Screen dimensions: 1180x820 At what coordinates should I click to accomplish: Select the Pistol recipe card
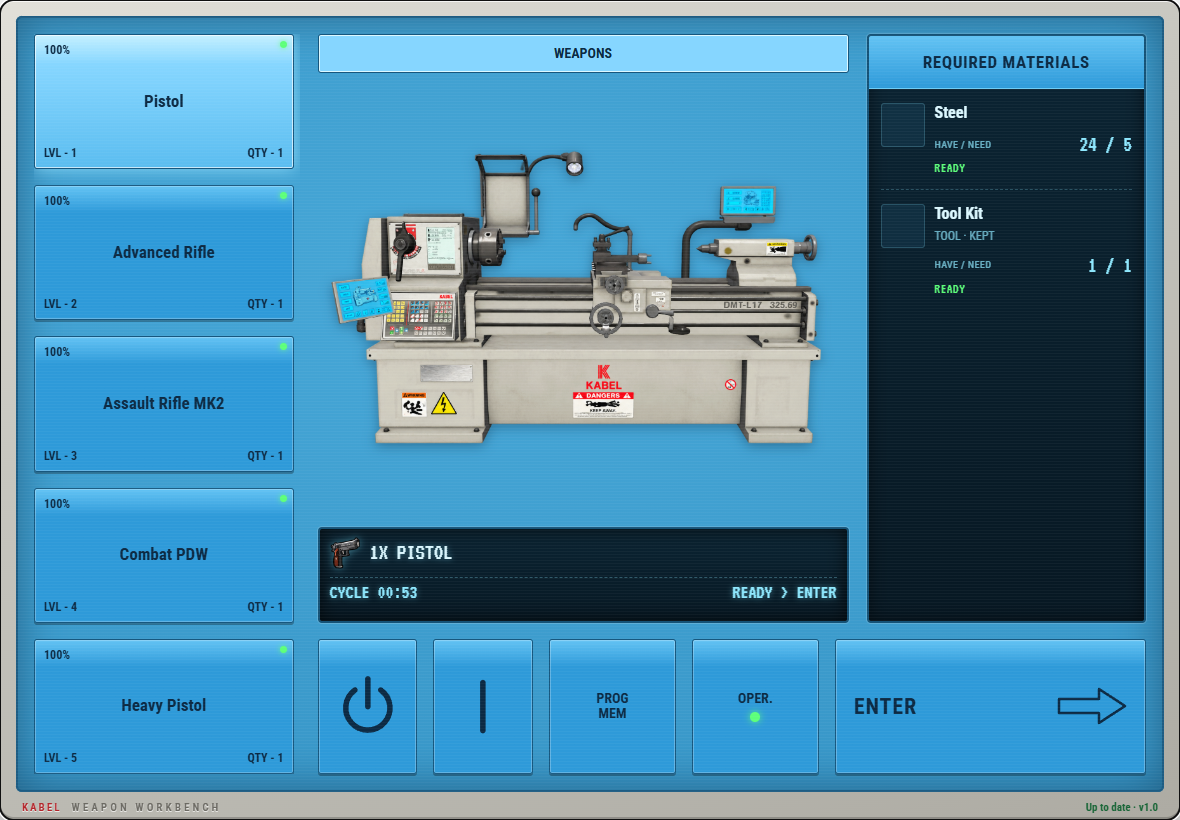[163, 101]
